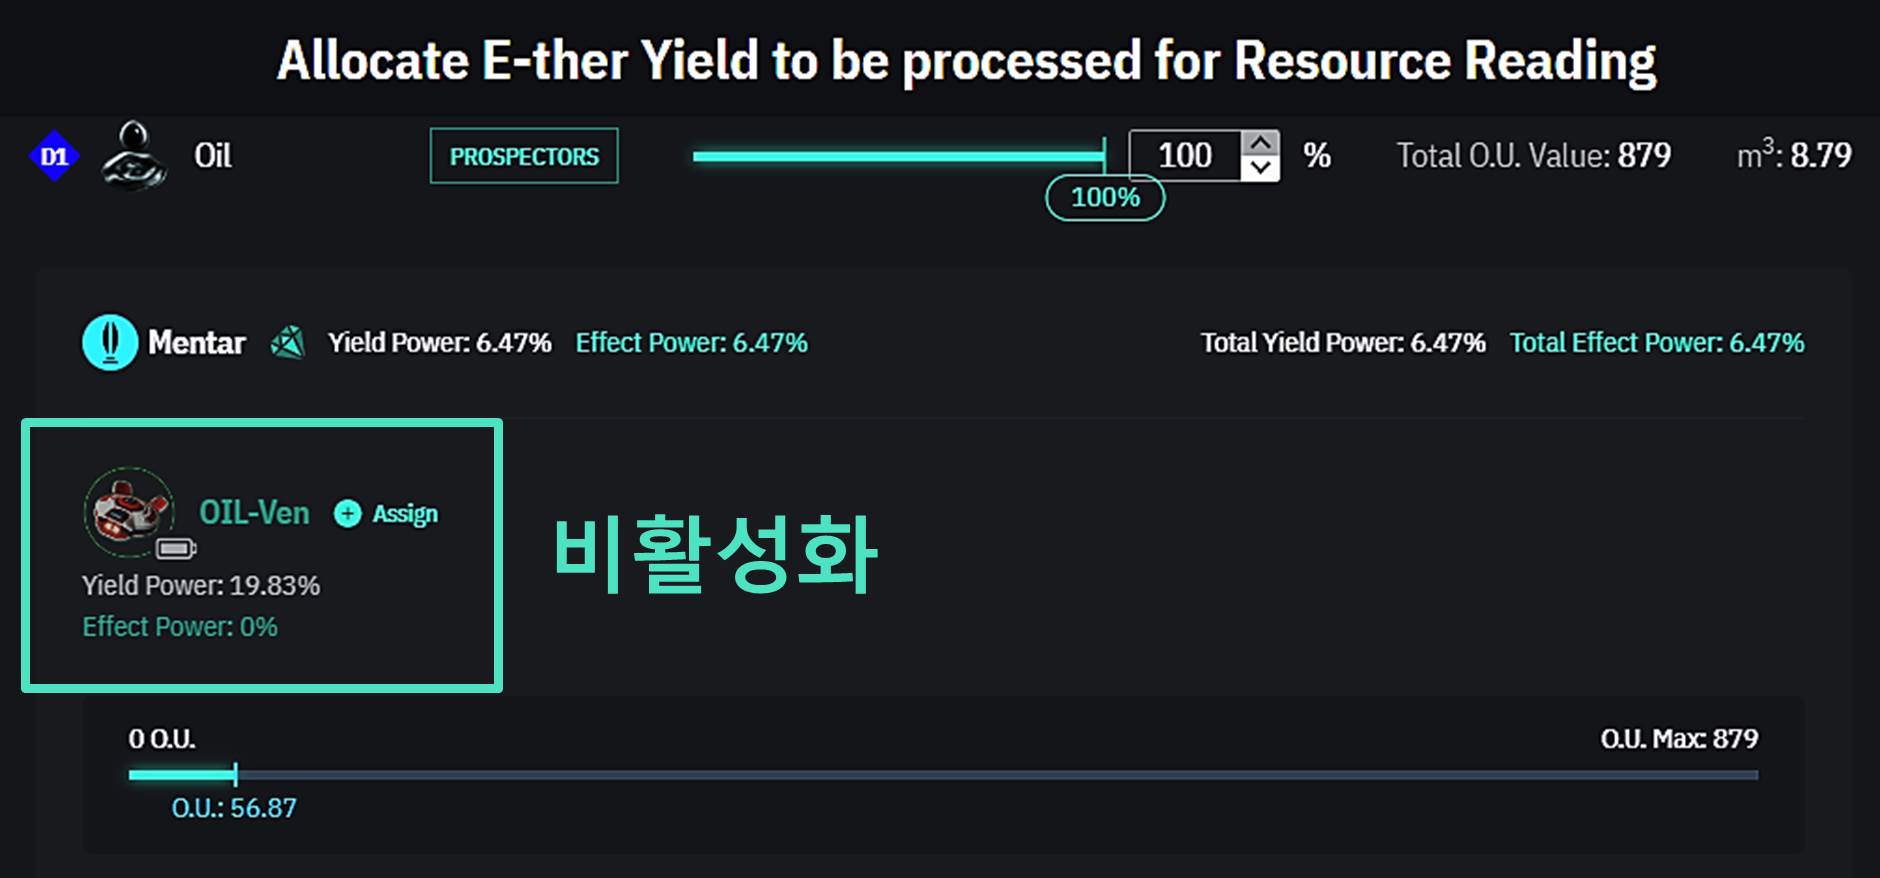Click the O.U.: 56.87 value label
The width and height of the screenshot is (1880, 878).
pyautogui.click(x=234, y=808)
